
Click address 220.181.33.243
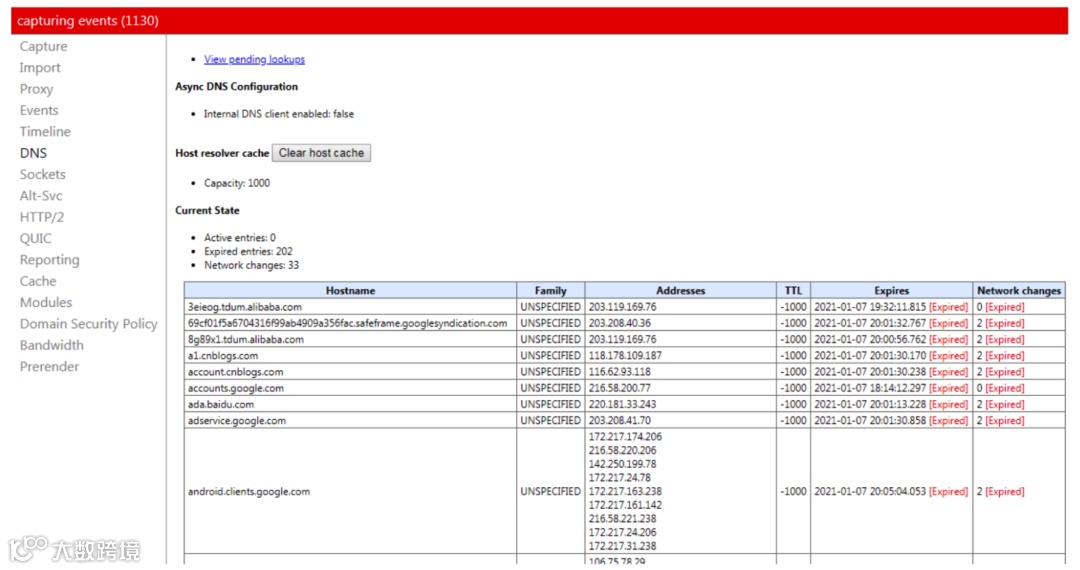[622, 404]
